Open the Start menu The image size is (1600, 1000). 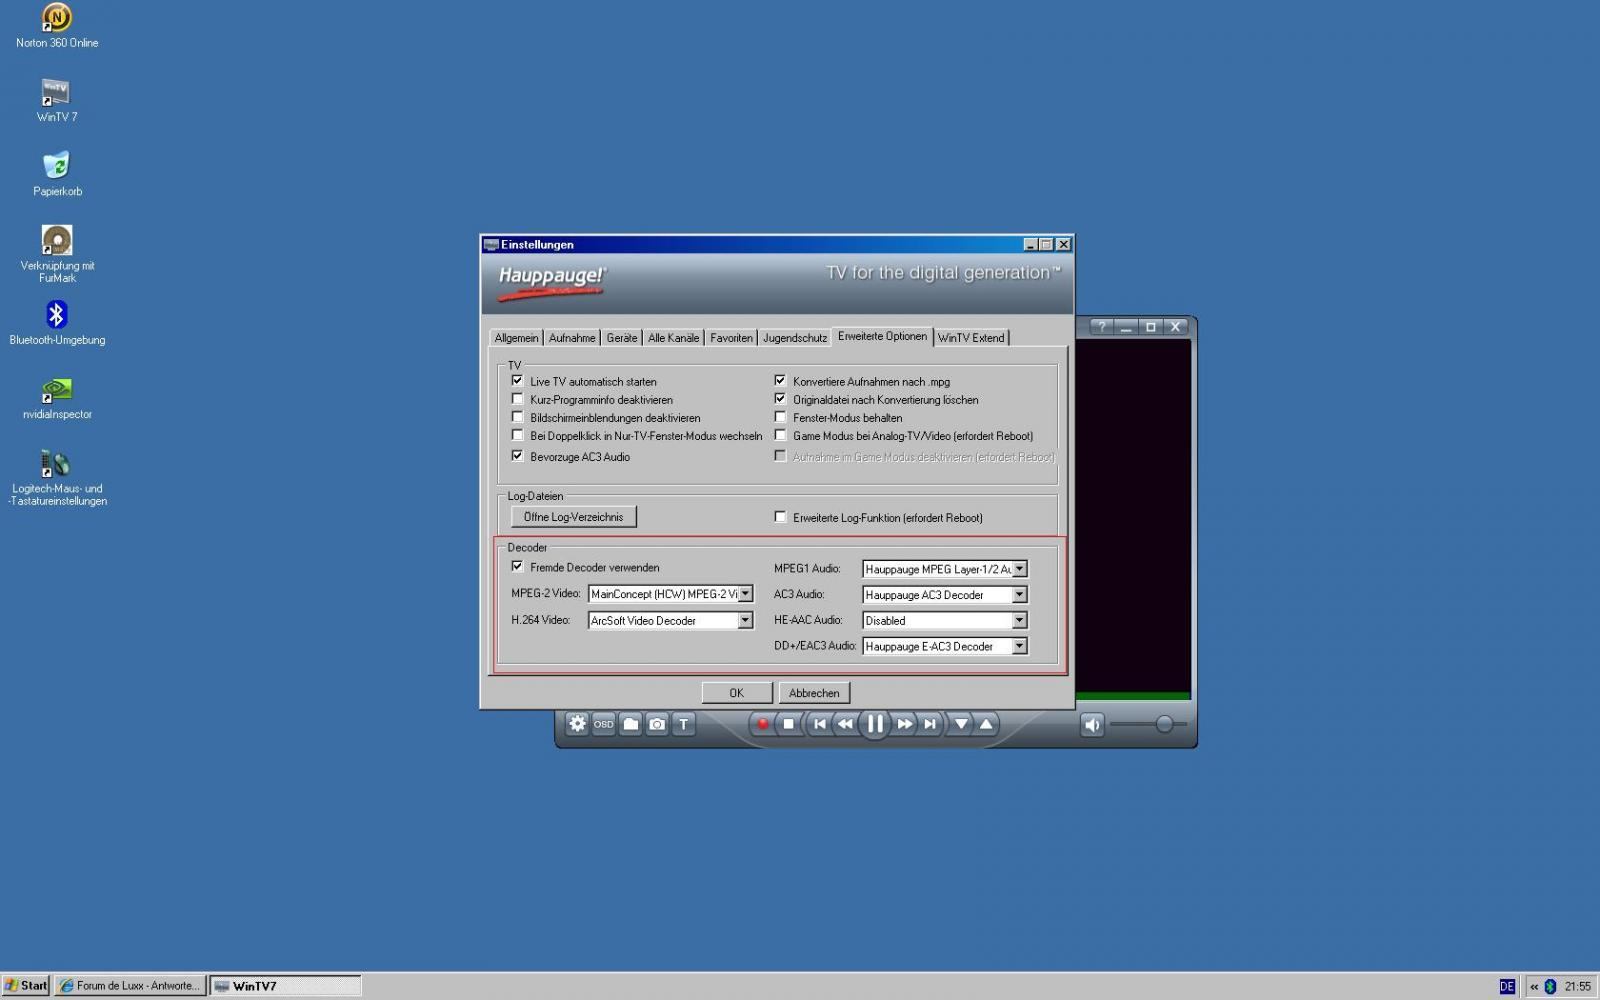pyautogui.click(x=26, y=985)
